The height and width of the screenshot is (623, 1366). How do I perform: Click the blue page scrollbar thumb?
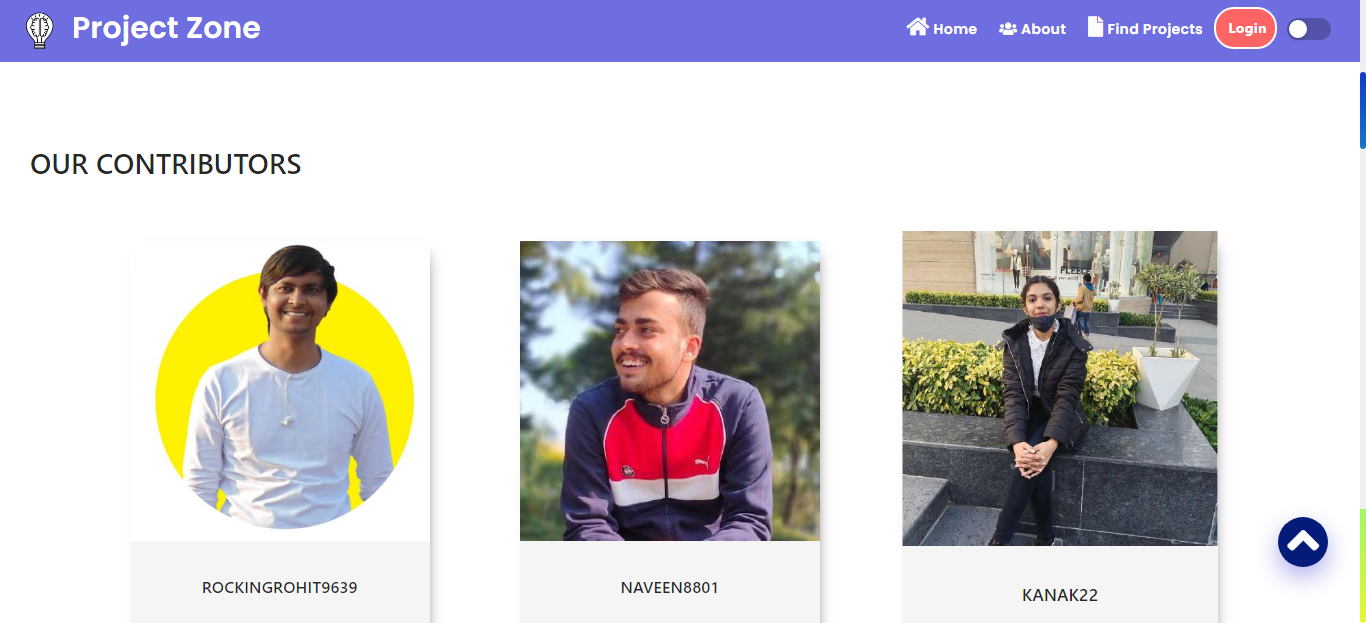coord(1362,110)
